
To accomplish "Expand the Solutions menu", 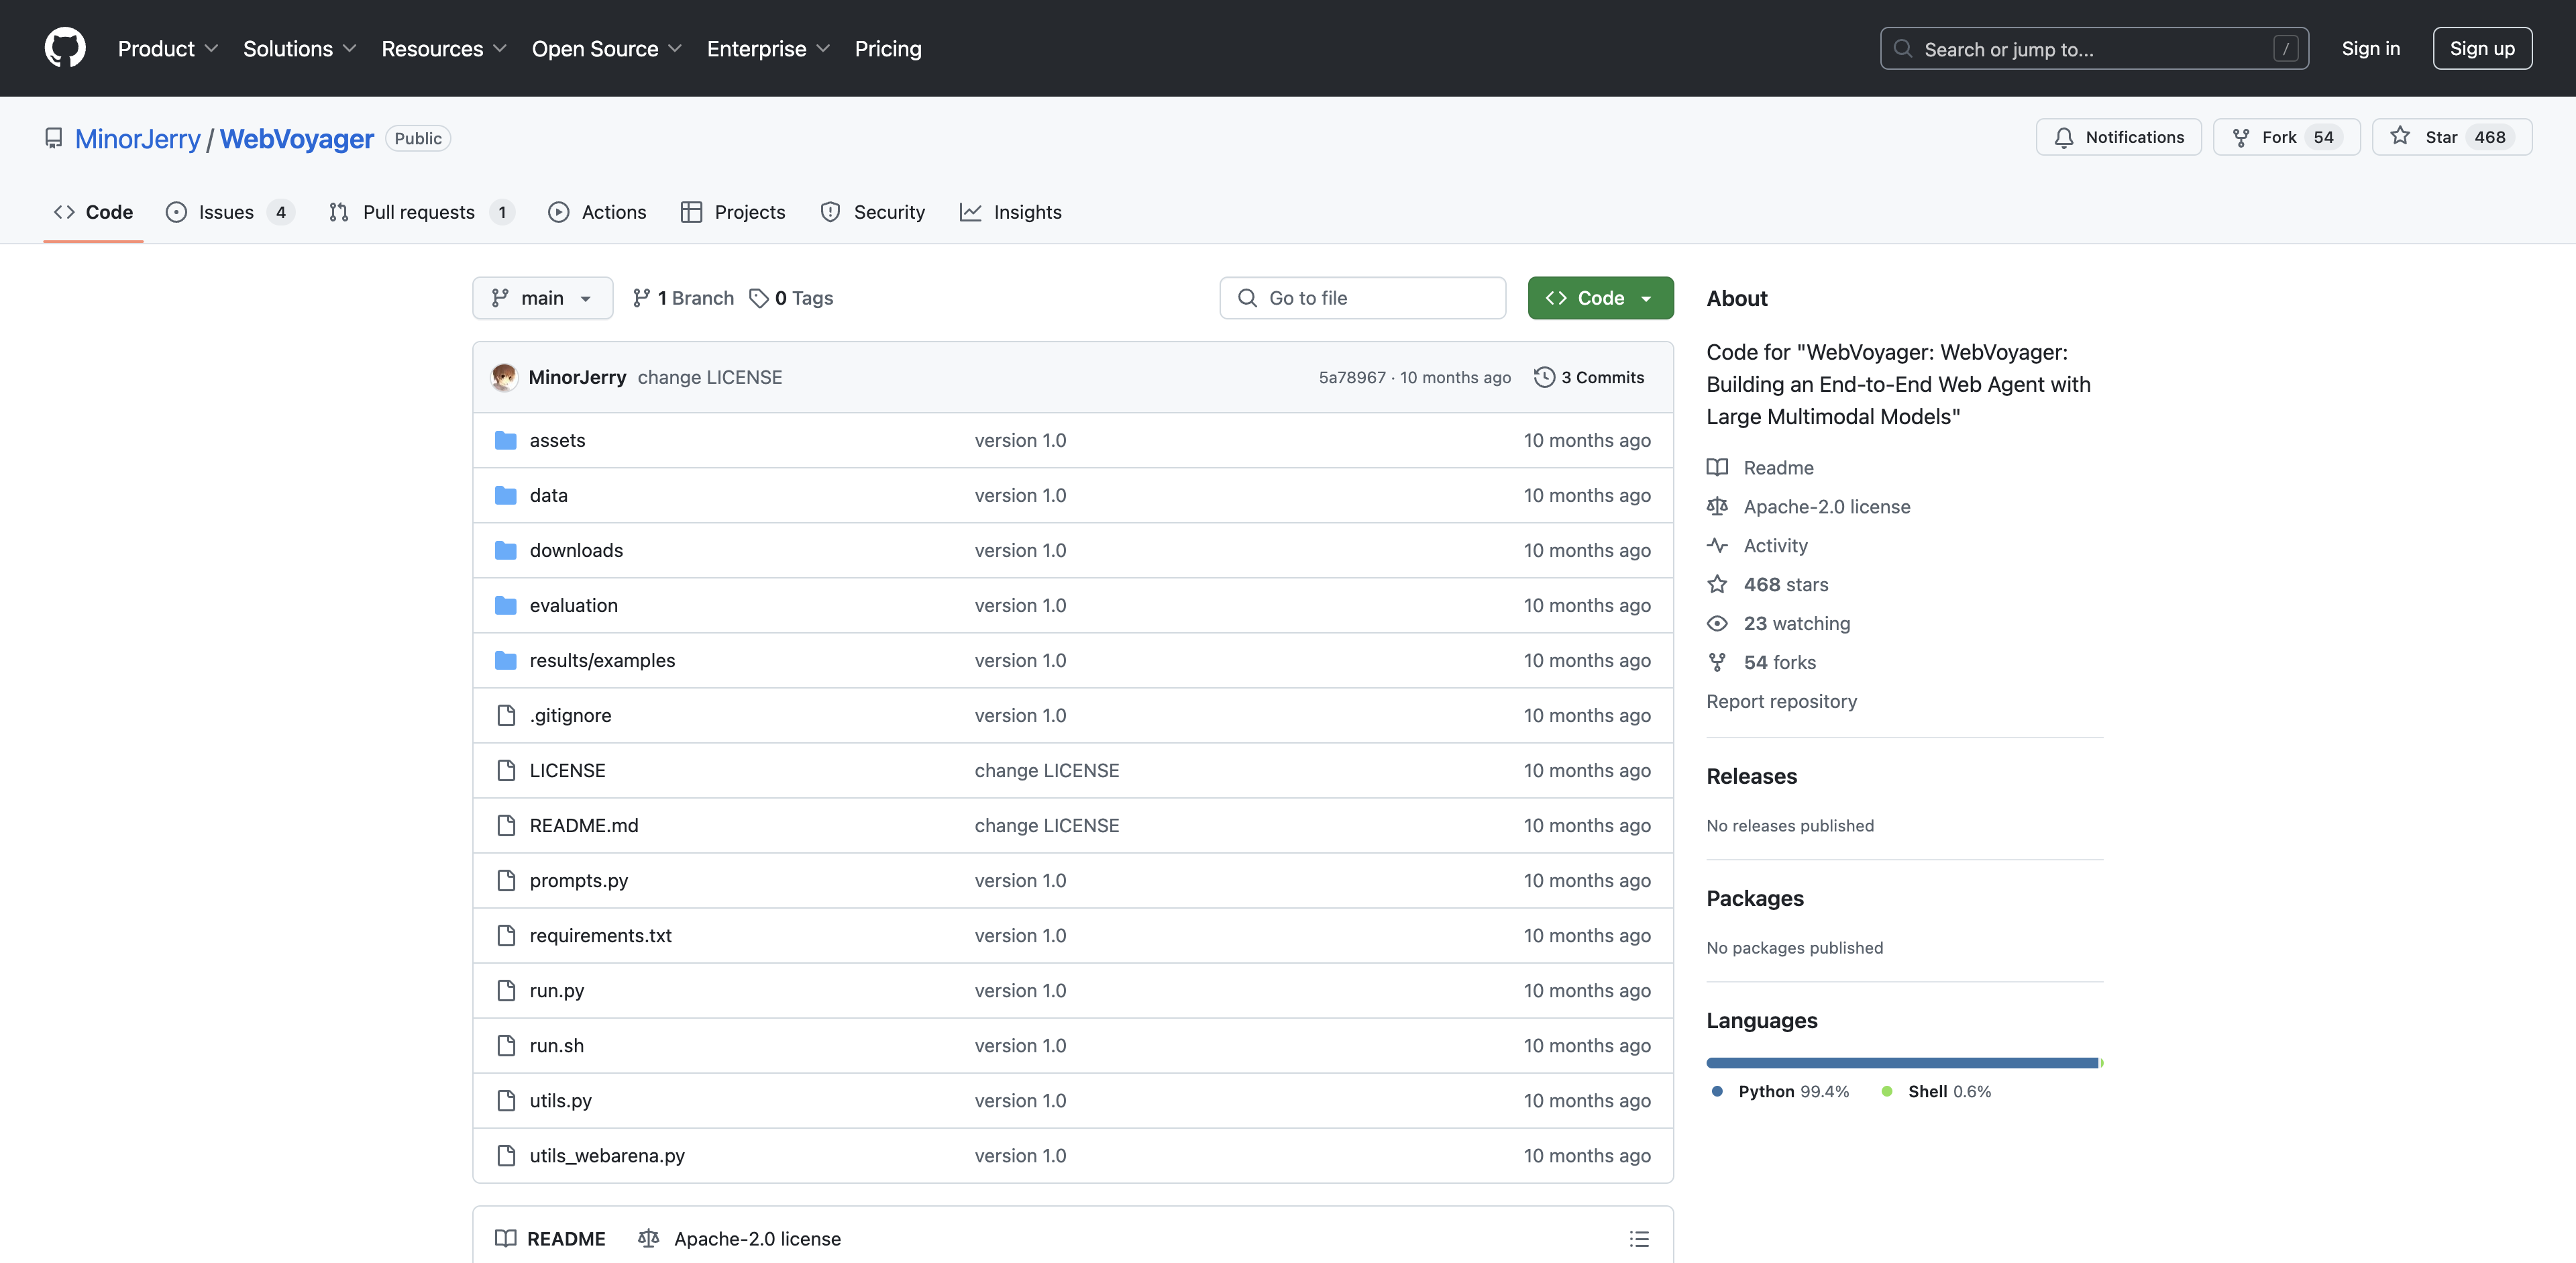I will pyautogui.click(x=299, y=48).
